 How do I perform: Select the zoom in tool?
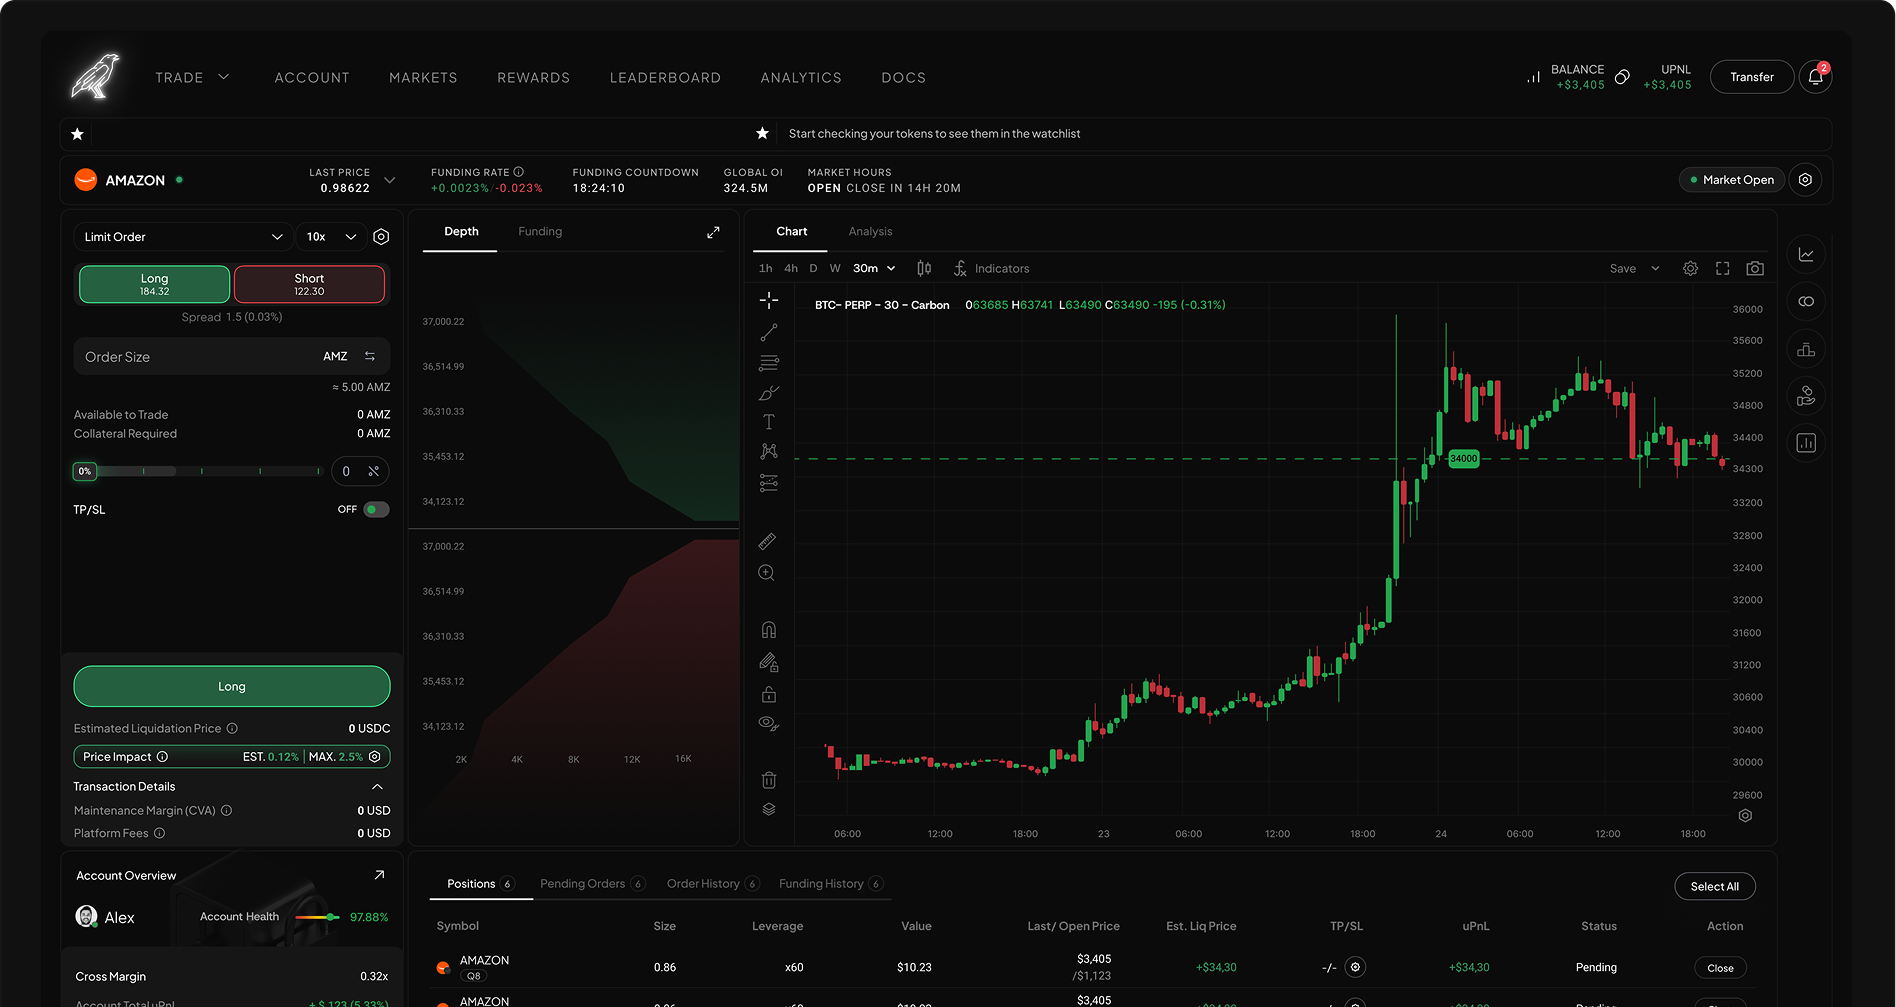pos(767,573)
